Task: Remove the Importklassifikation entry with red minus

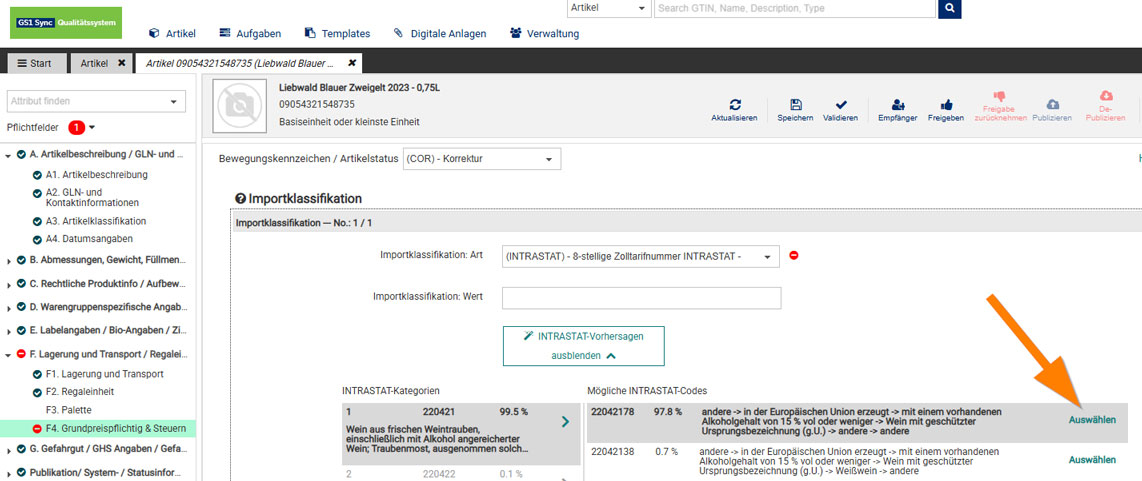Action: pos(794,256)
